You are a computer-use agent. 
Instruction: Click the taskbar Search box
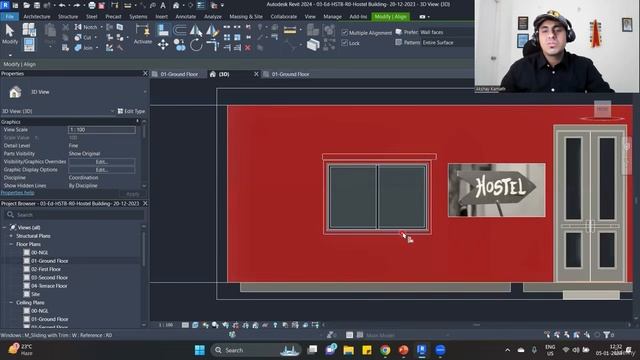click(256, 350)
